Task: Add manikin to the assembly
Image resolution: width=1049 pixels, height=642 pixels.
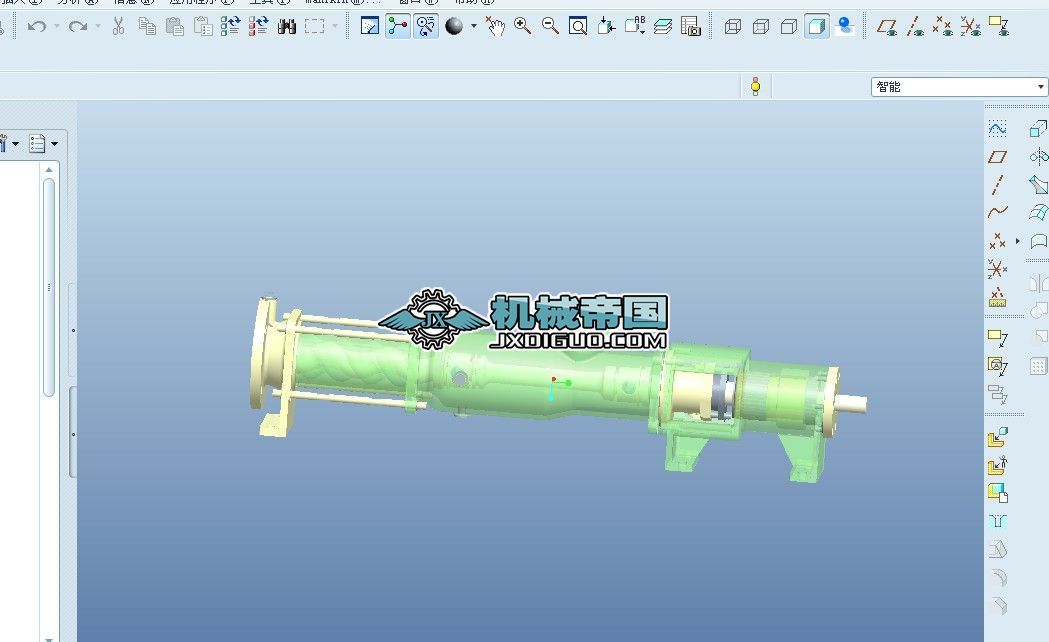Action: click(997, 465)
